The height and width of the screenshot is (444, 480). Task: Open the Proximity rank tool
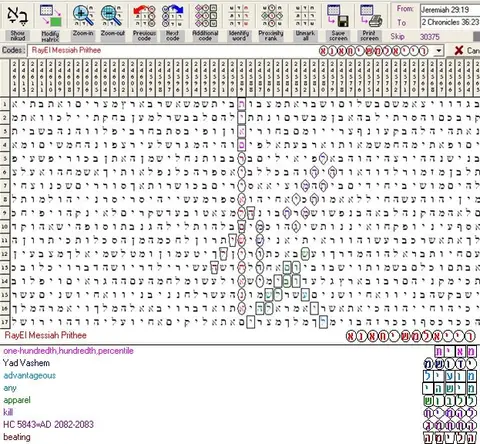click(x=271, y=16)
